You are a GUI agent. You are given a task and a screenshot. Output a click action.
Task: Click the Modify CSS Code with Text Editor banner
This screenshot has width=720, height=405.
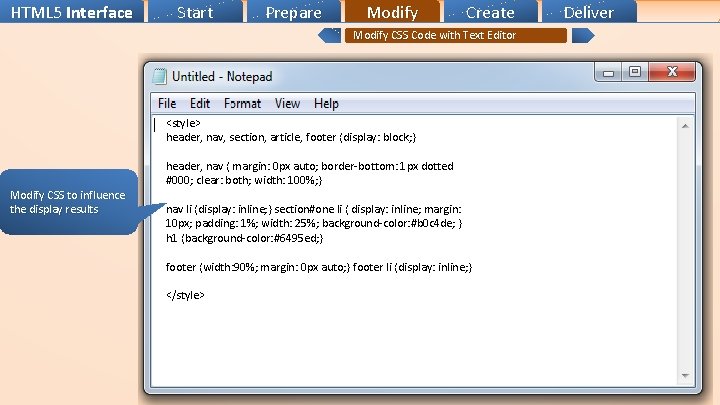click(x=456, y=35)
